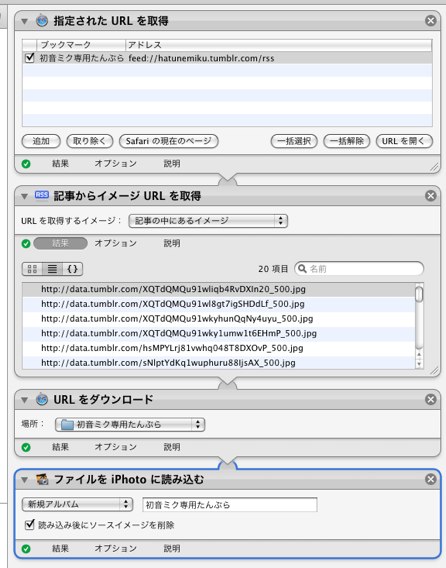
Task: Click the Safari icon of '指定された URL を取得' action
Action: [42, 21]
